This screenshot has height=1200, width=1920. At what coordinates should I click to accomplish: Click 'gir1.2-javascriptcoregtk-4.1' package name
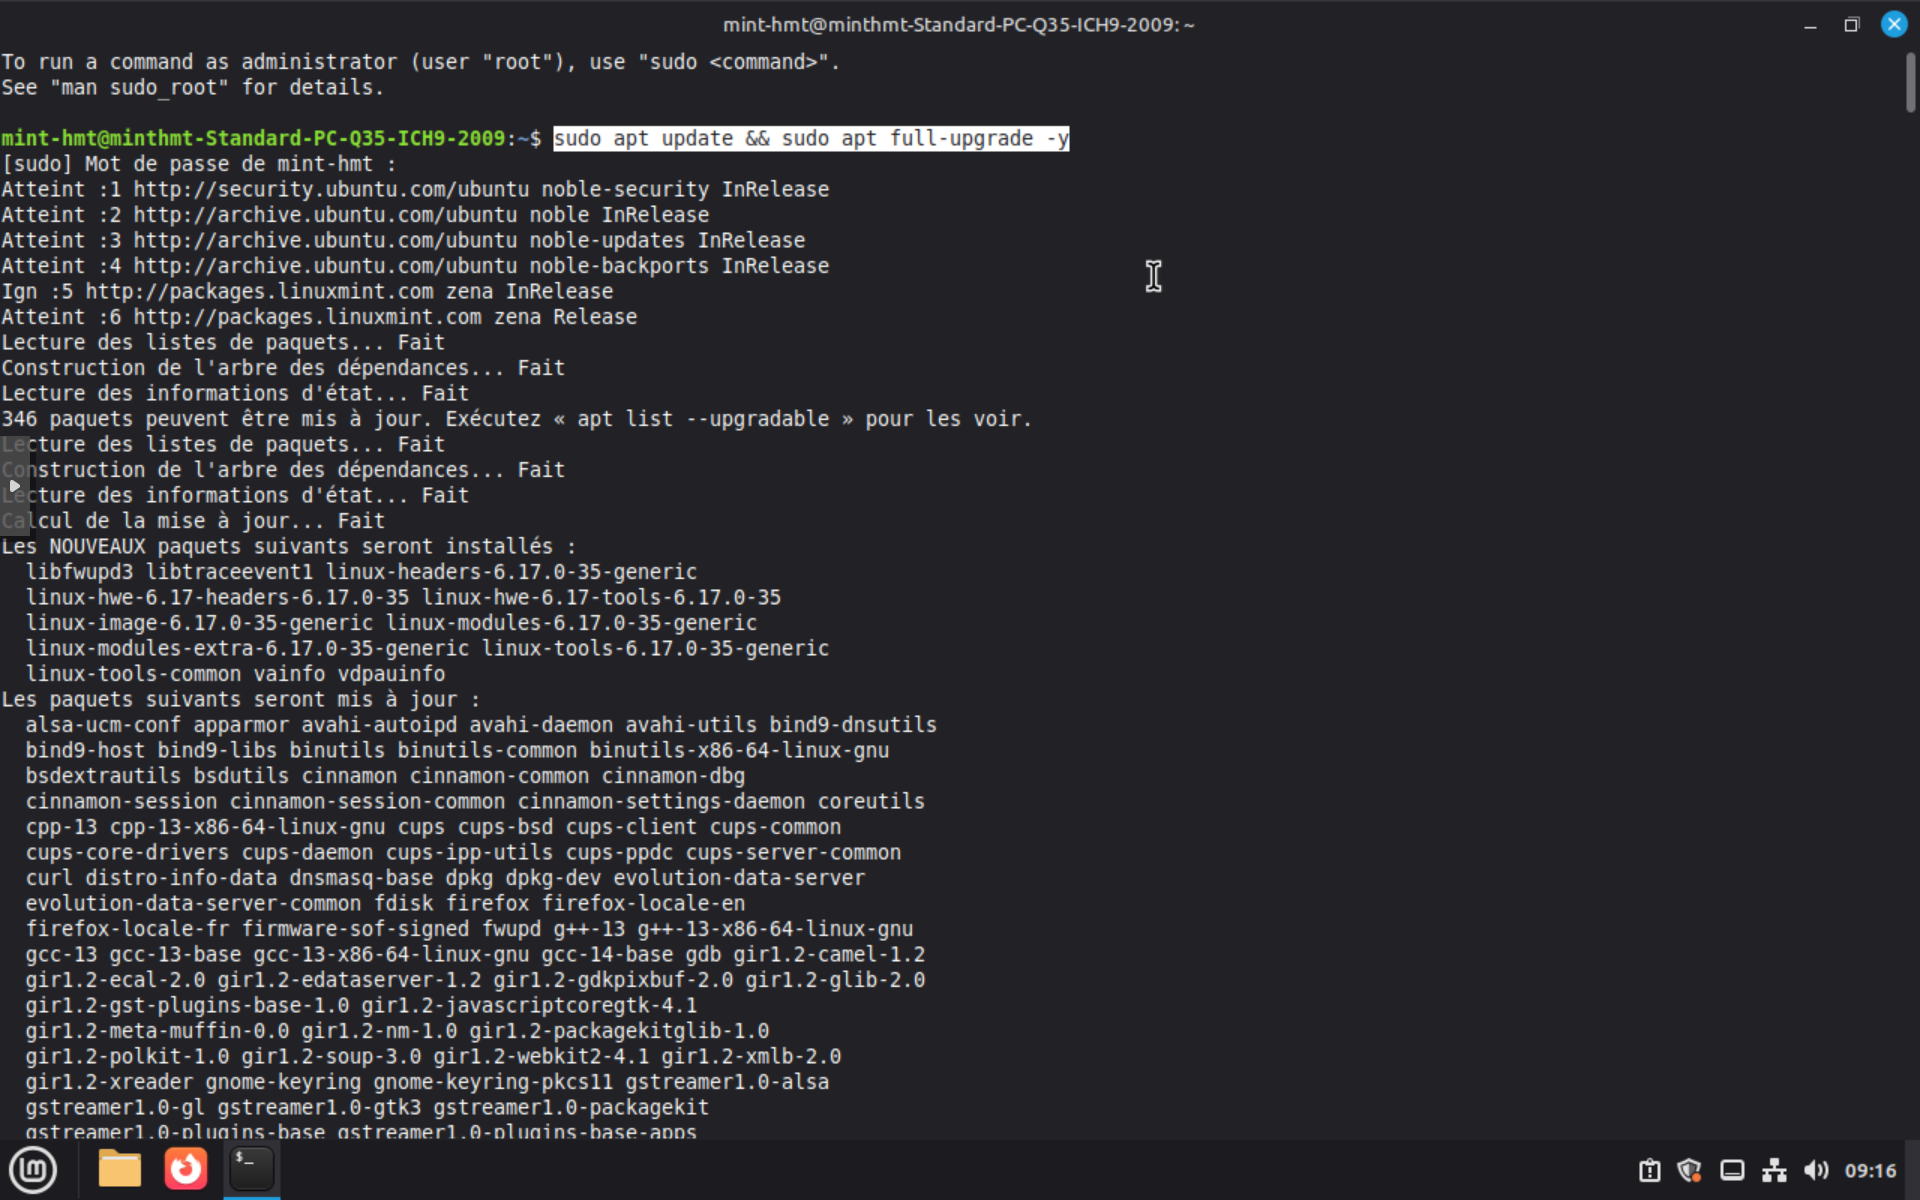529,1005
